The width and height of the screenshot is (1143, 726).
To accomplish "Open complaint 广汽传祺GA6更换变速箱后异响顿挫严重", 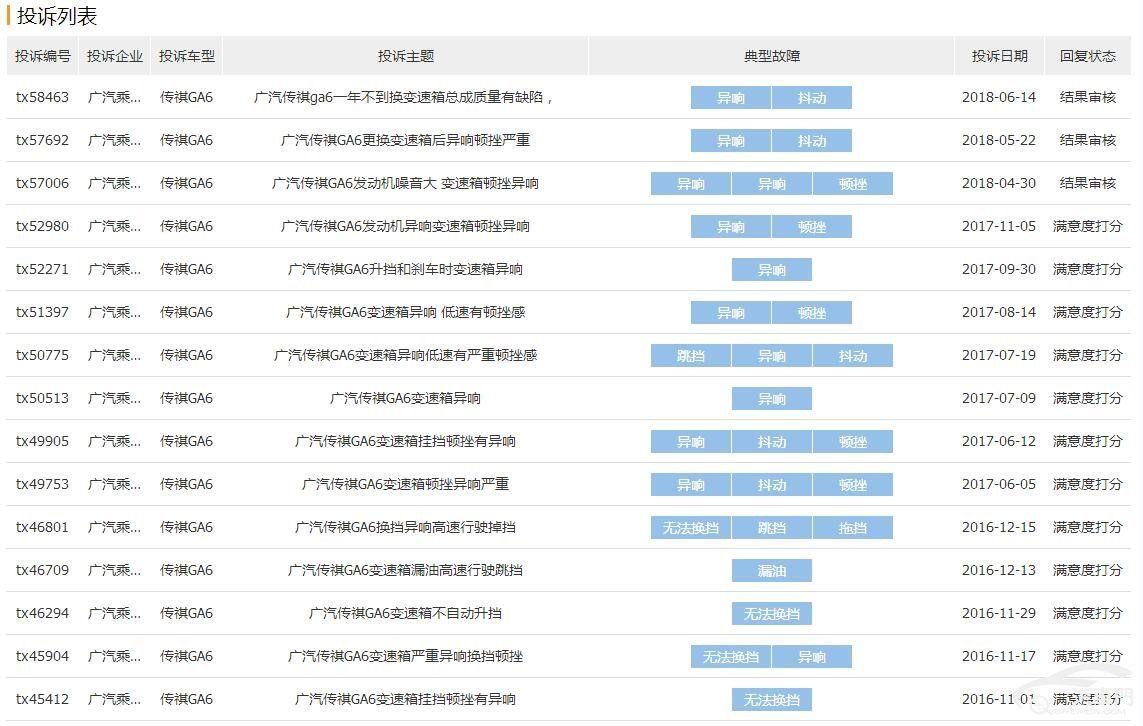I will click(x=405, y=140).
